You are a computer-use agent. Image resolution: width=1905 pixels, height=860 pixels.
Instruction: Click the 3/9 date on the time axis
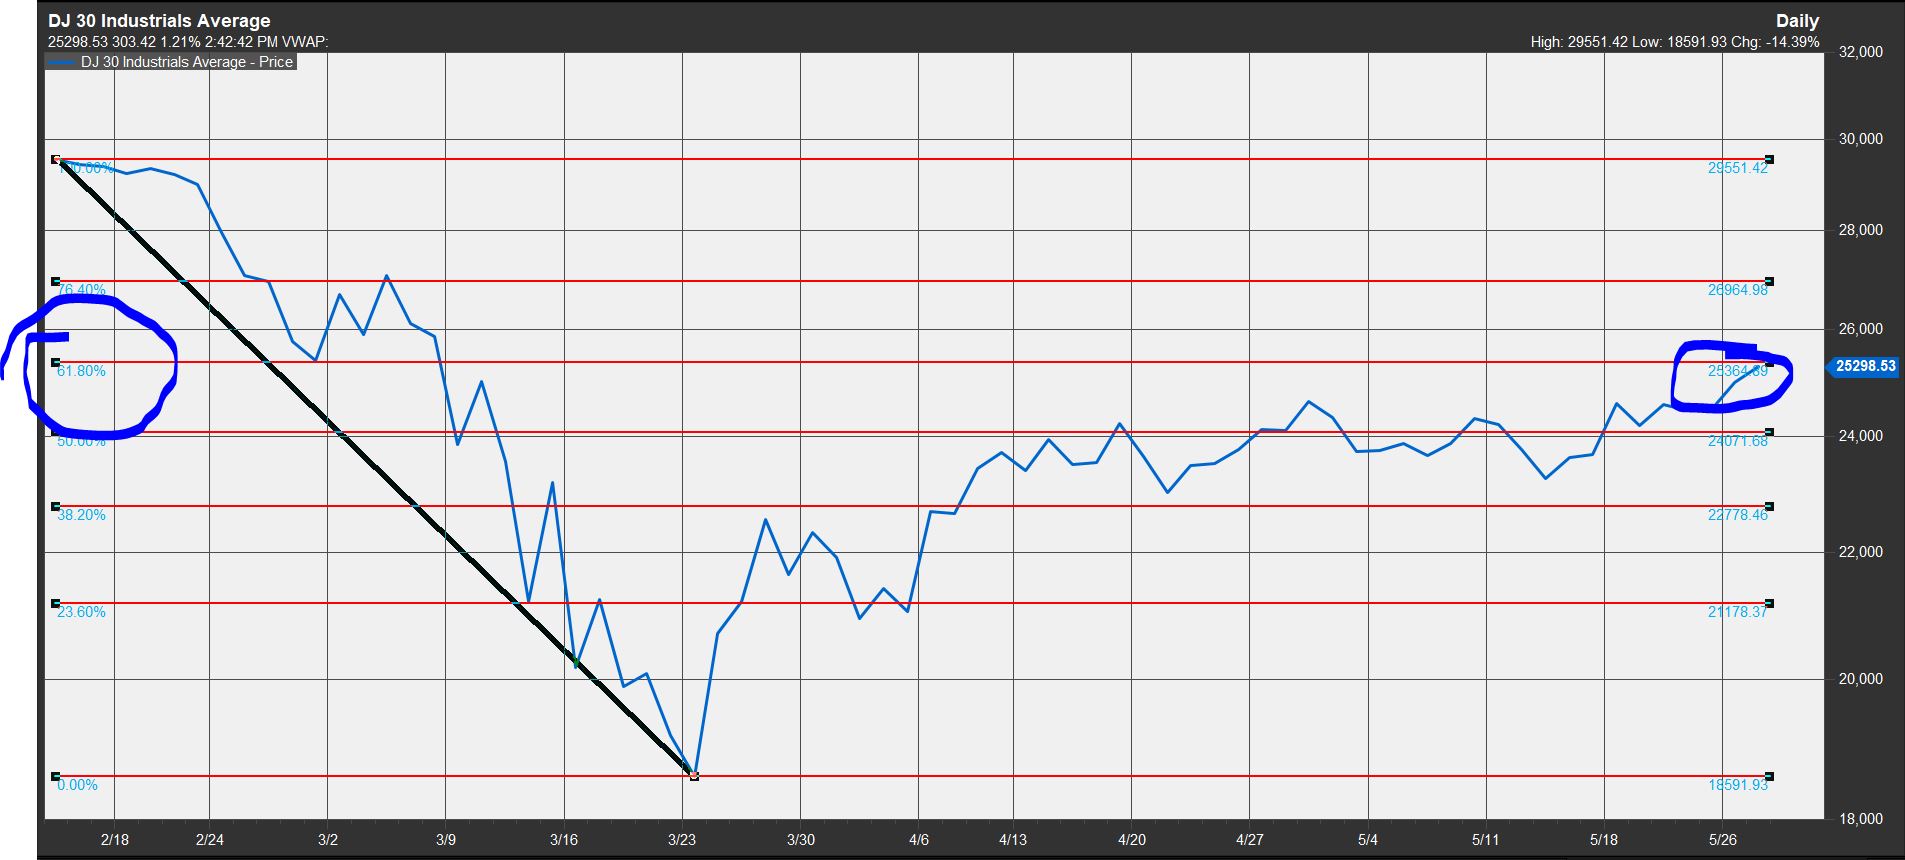tap(446, 840)
